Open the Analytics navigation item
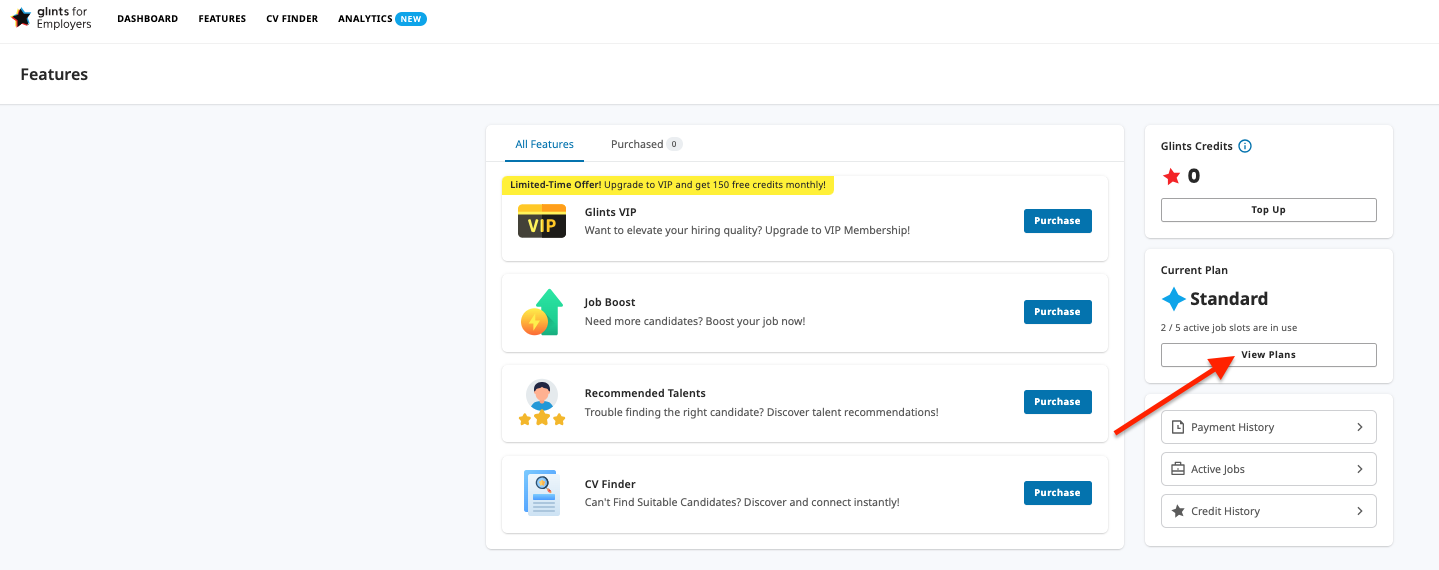 [365, 19]
